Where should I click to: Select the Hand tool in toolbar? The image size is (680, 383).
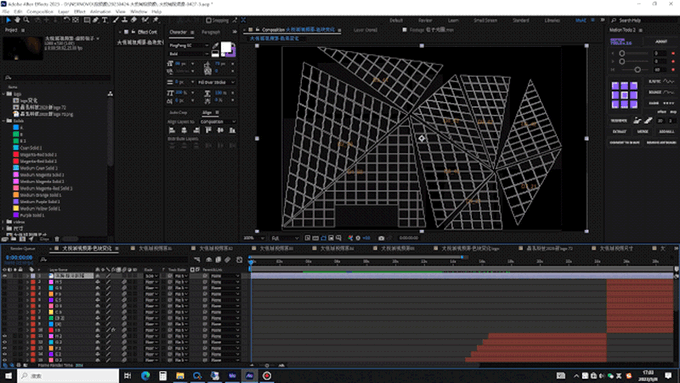17,20
